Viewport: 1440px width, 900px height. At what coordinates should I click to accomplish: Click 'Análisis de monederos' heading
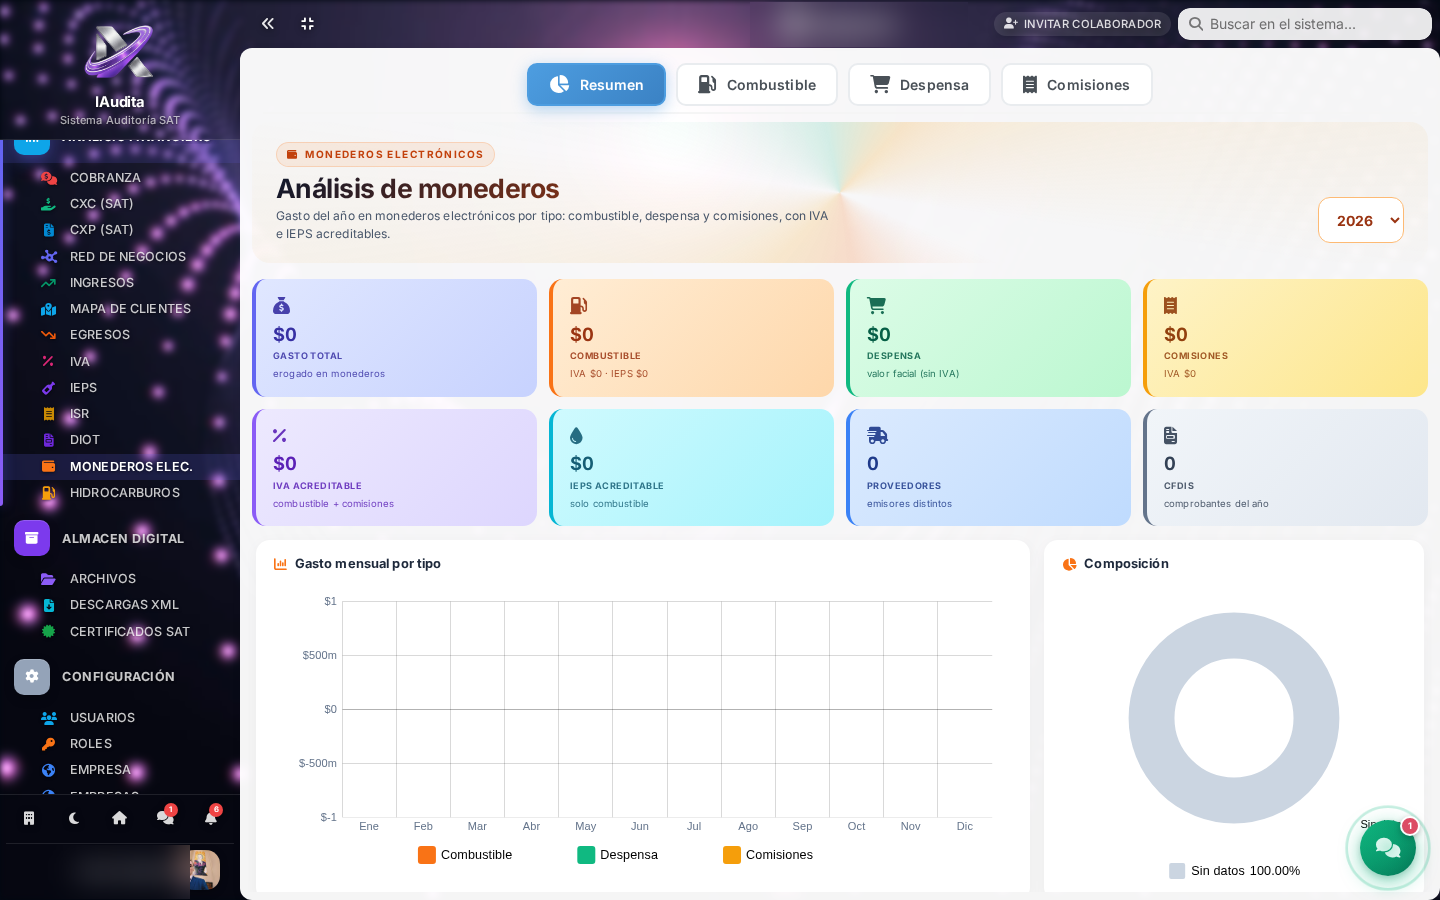[x=417, y=188]
